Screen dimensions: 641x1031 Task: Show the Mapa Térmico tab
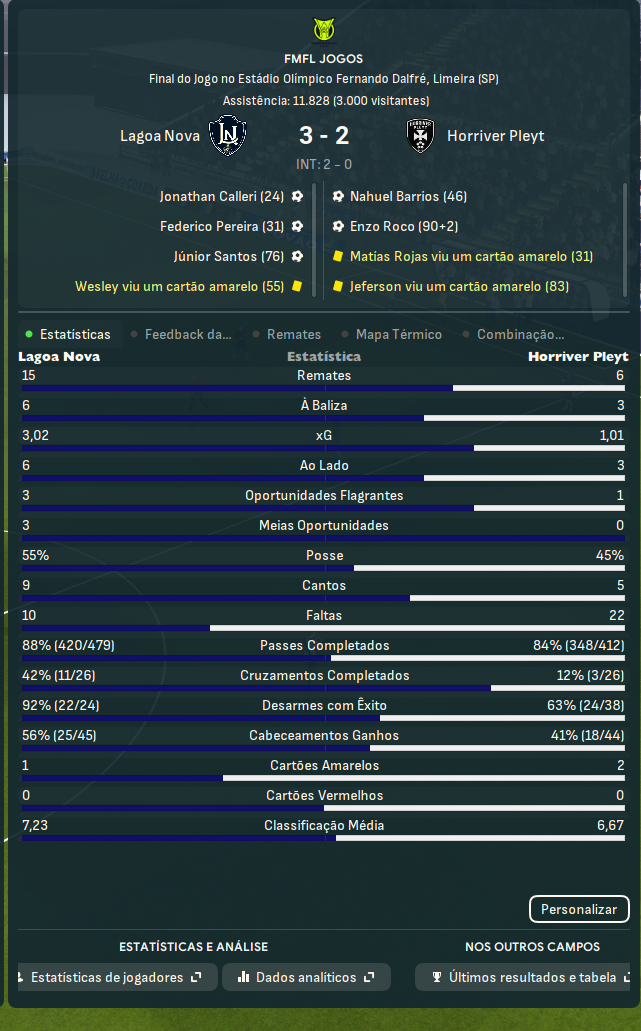398,334
